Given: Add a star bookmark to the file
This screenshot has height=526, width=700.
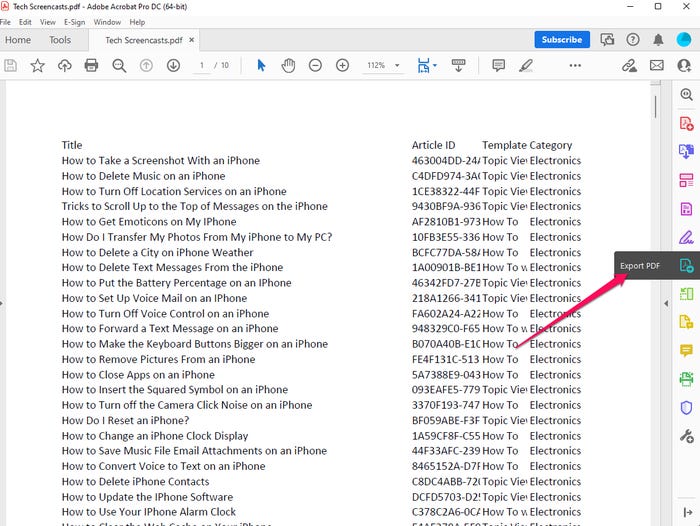Looking at the screenshot, I should coord(38,66).
